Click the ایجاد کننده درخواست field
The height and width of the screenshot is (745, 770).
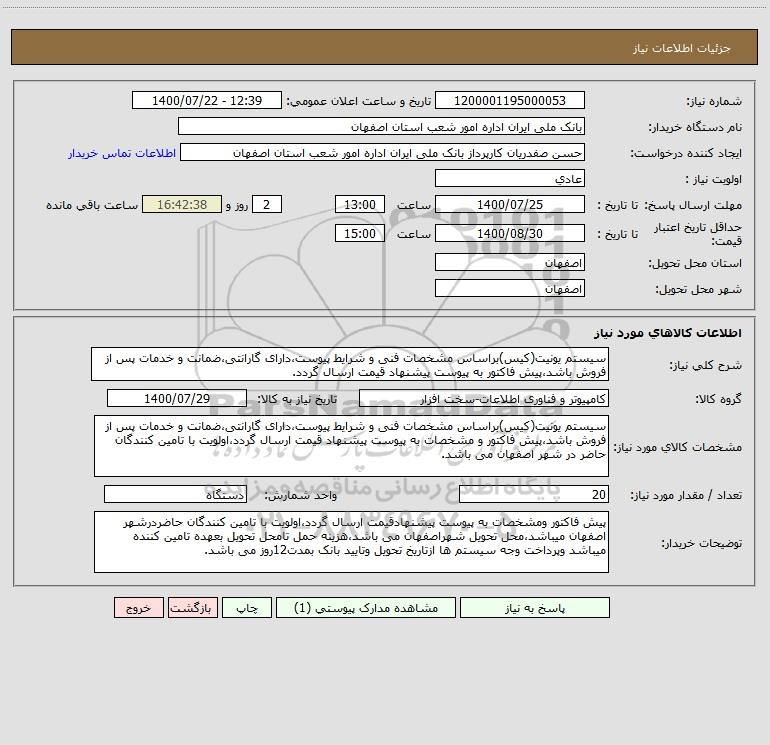click(383, 152)
